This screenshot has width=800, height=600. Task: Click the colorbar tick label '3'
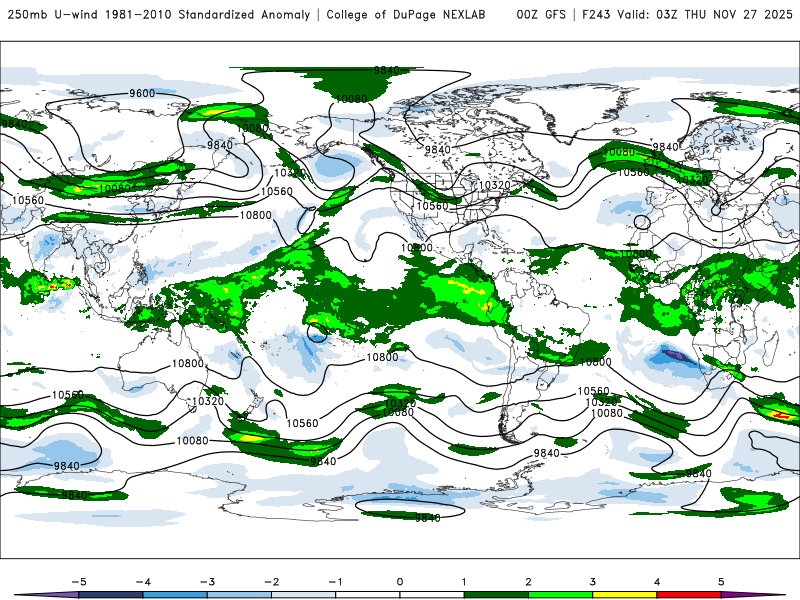coord(592,582)
